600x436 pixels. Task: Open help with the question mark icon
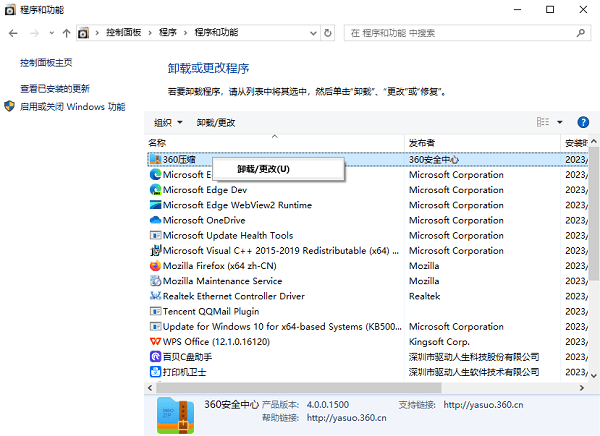pyautogui.click(x=582, y=122)
